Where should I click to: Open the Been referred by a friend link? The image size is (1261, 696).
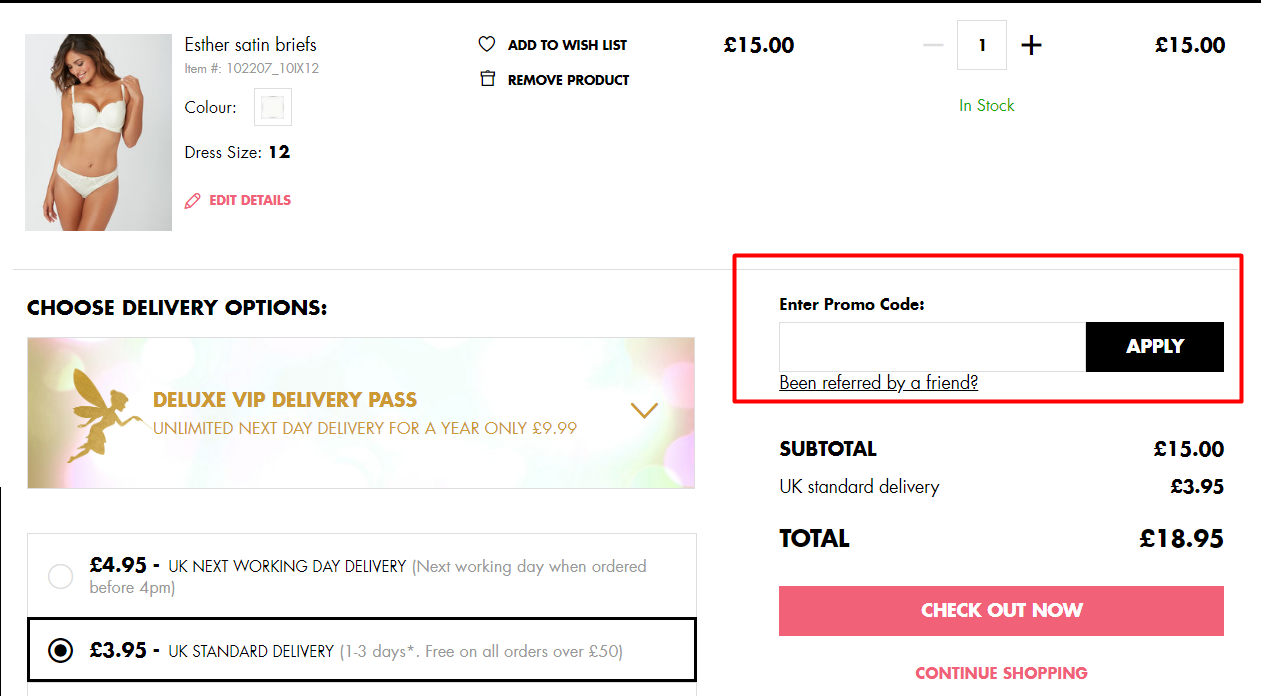tap(878, 382)
